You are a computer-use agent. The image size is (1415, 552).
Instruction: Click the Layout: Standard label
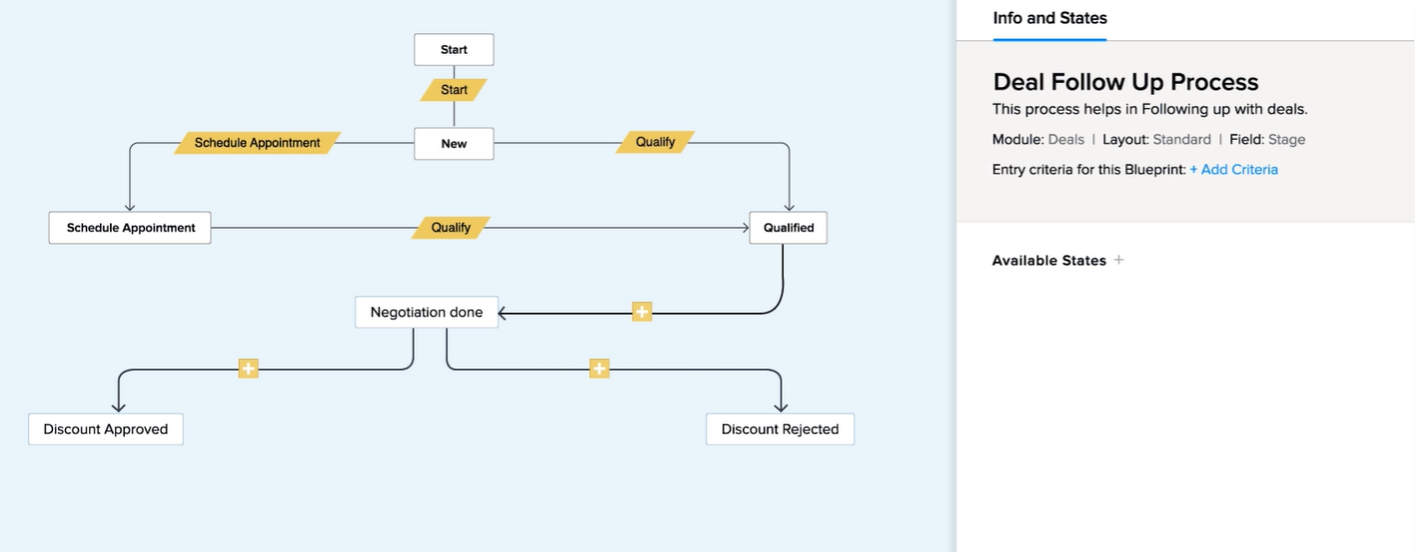(x=1157, y=139)
